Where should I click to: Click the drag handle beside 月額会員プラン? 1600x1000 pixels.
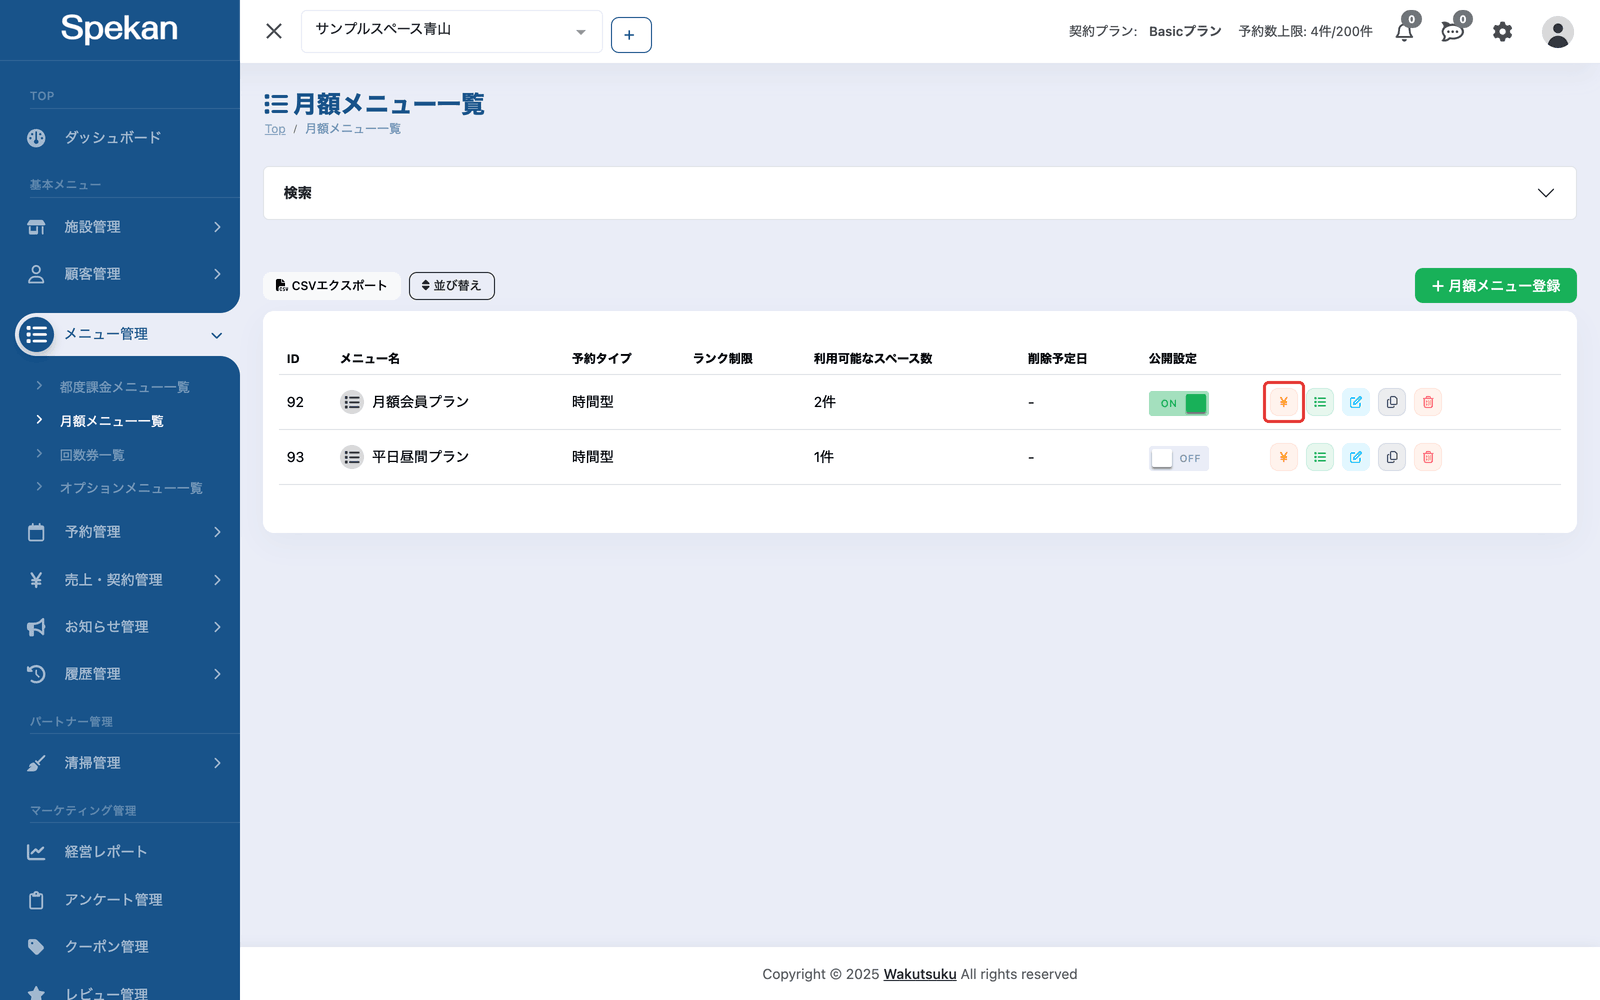pyautogui.click(x=352, y=402)
